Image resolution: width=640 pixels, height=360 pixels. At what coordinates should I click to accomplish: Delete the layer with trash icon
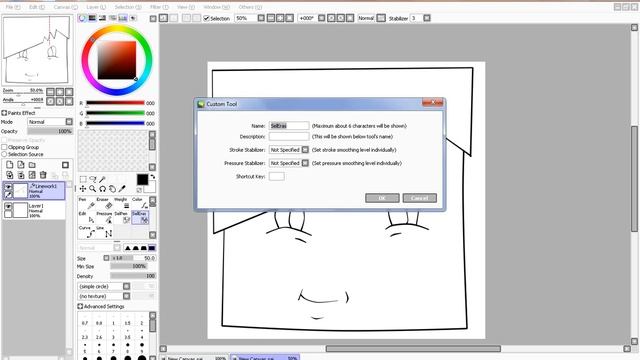coord(43,175)
